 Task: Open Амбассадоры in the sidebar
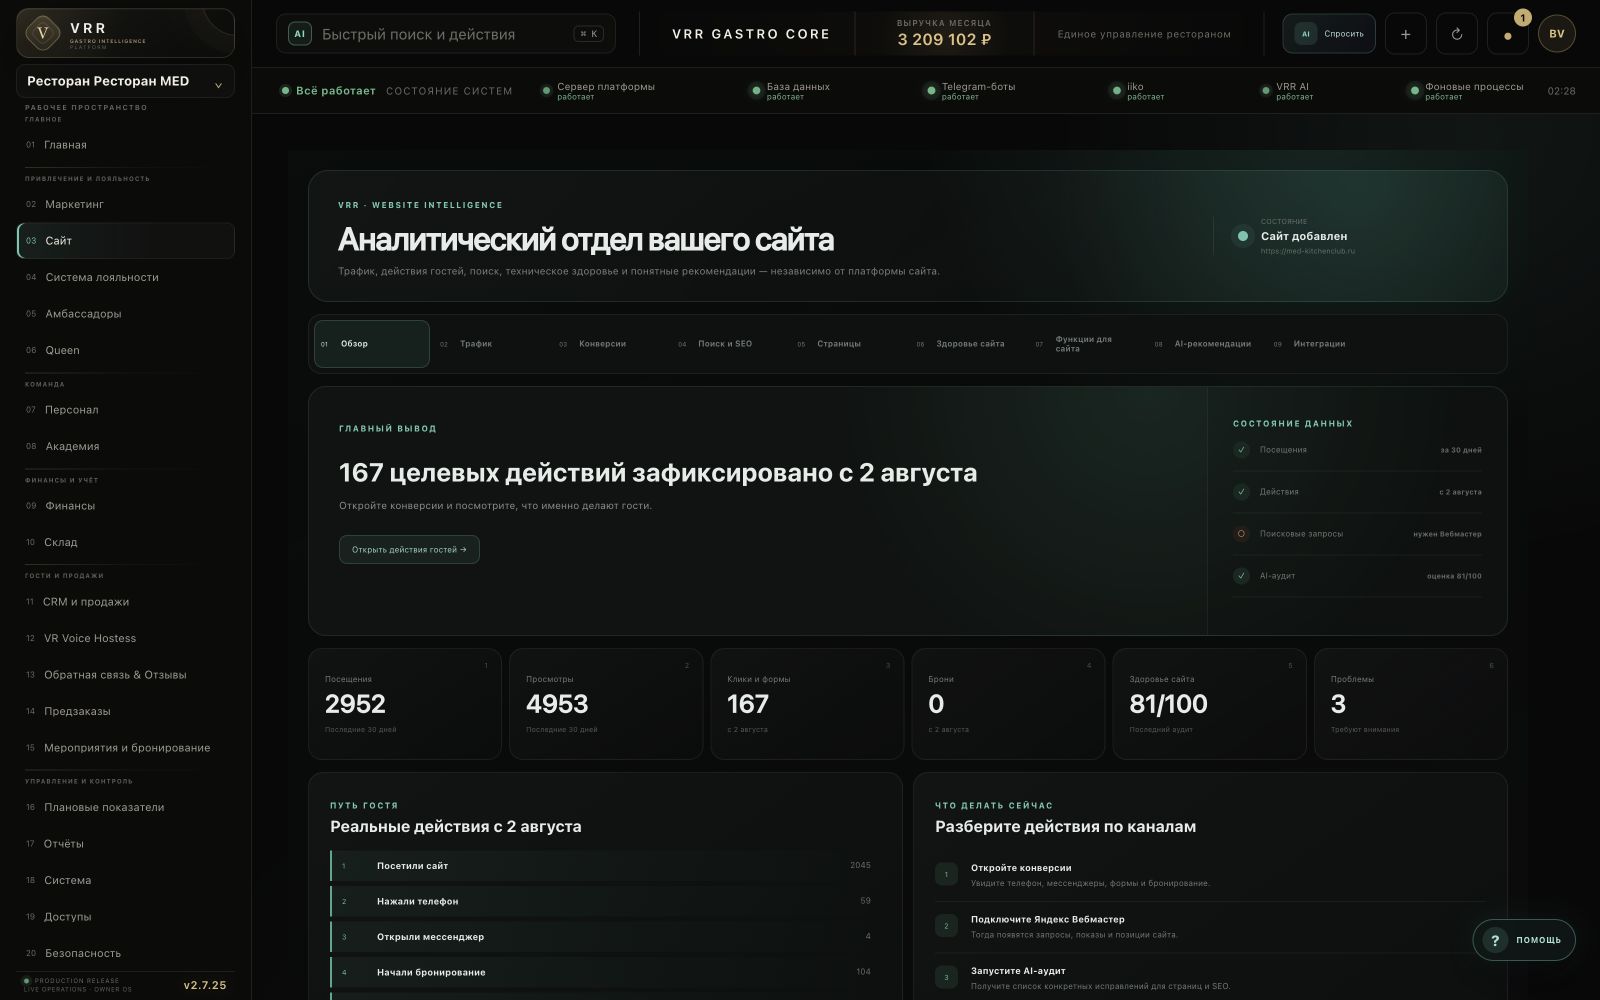coord(125,314)
